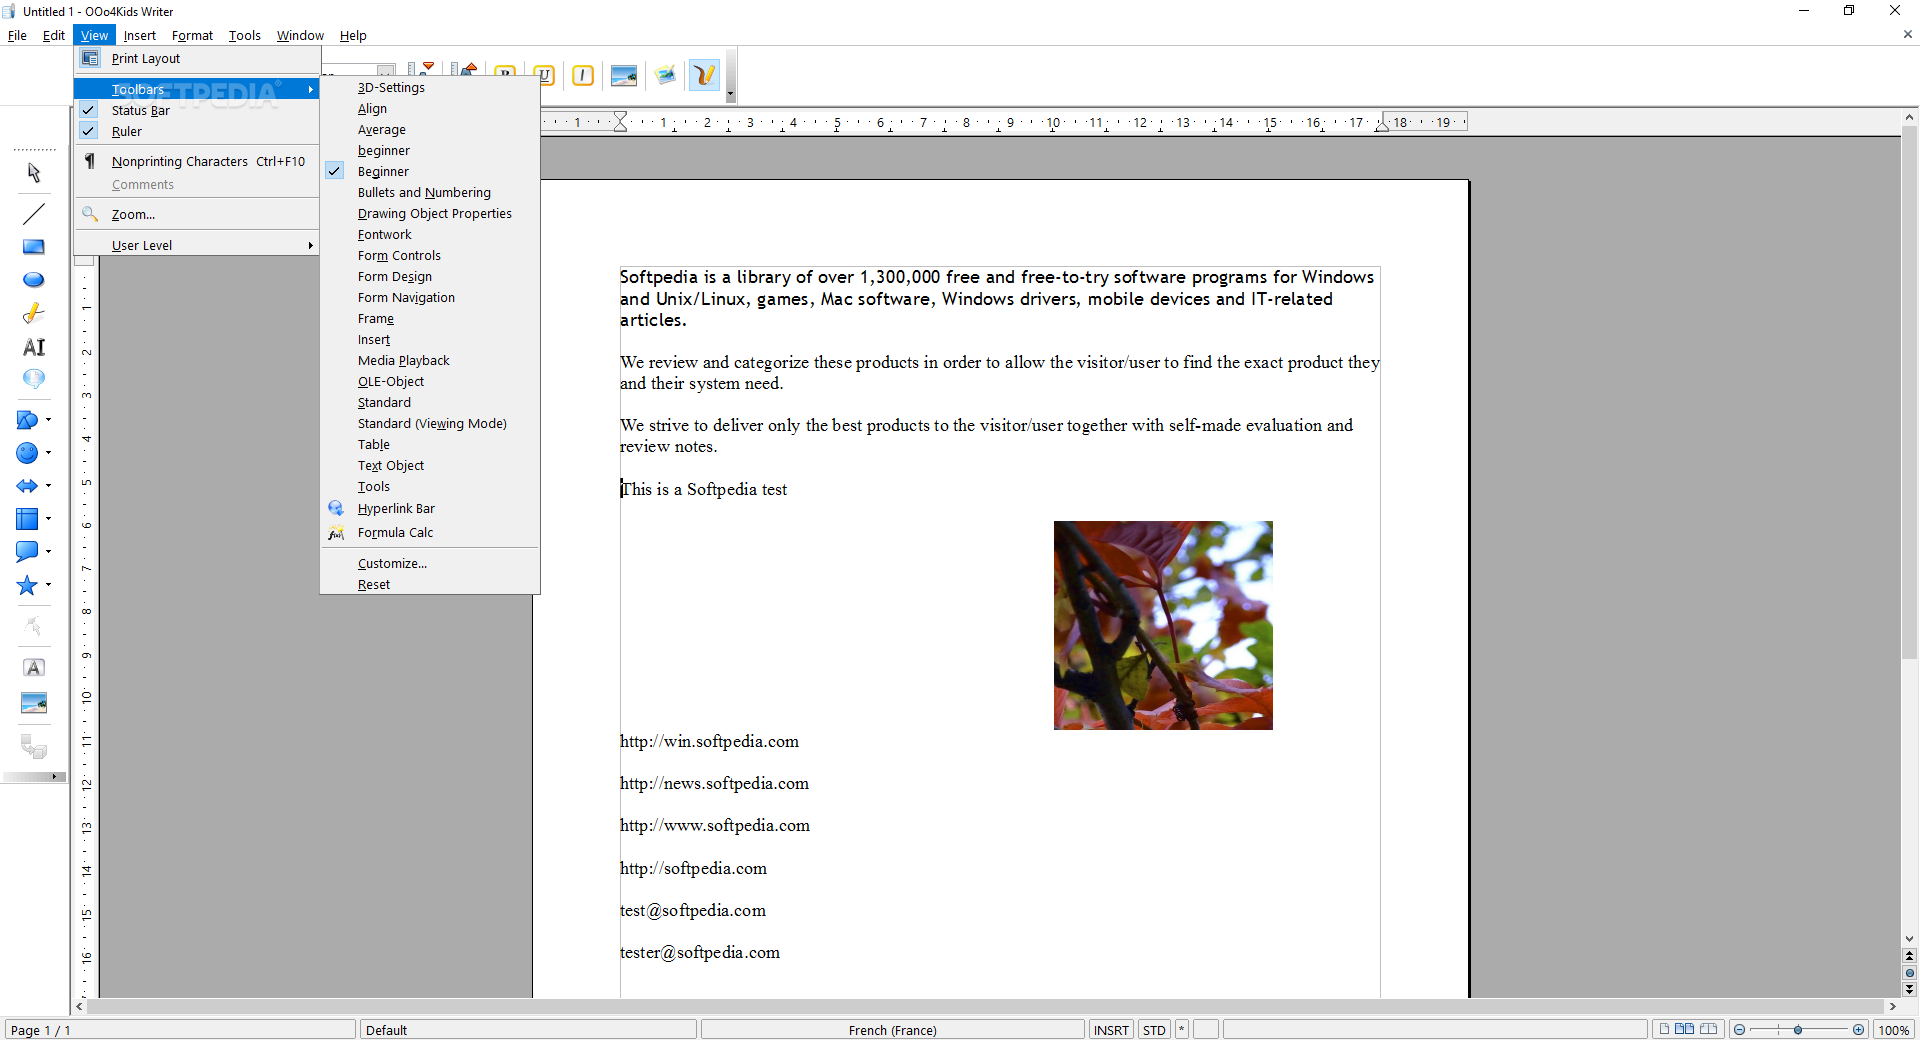Select the arrow selection tool
Viewport: 1920px width, 1040px height.
(x=34, y=173)
